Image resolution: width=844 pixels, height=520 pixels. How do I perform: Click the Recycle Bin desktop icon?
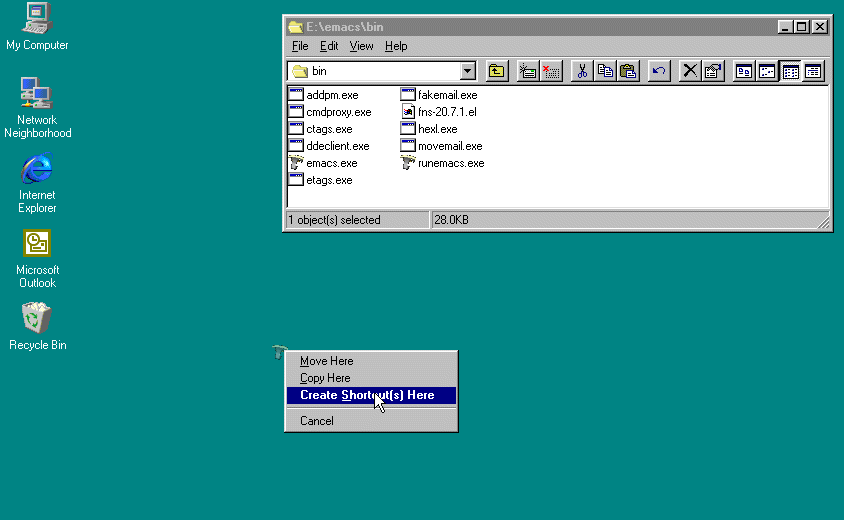click(37, 320)
